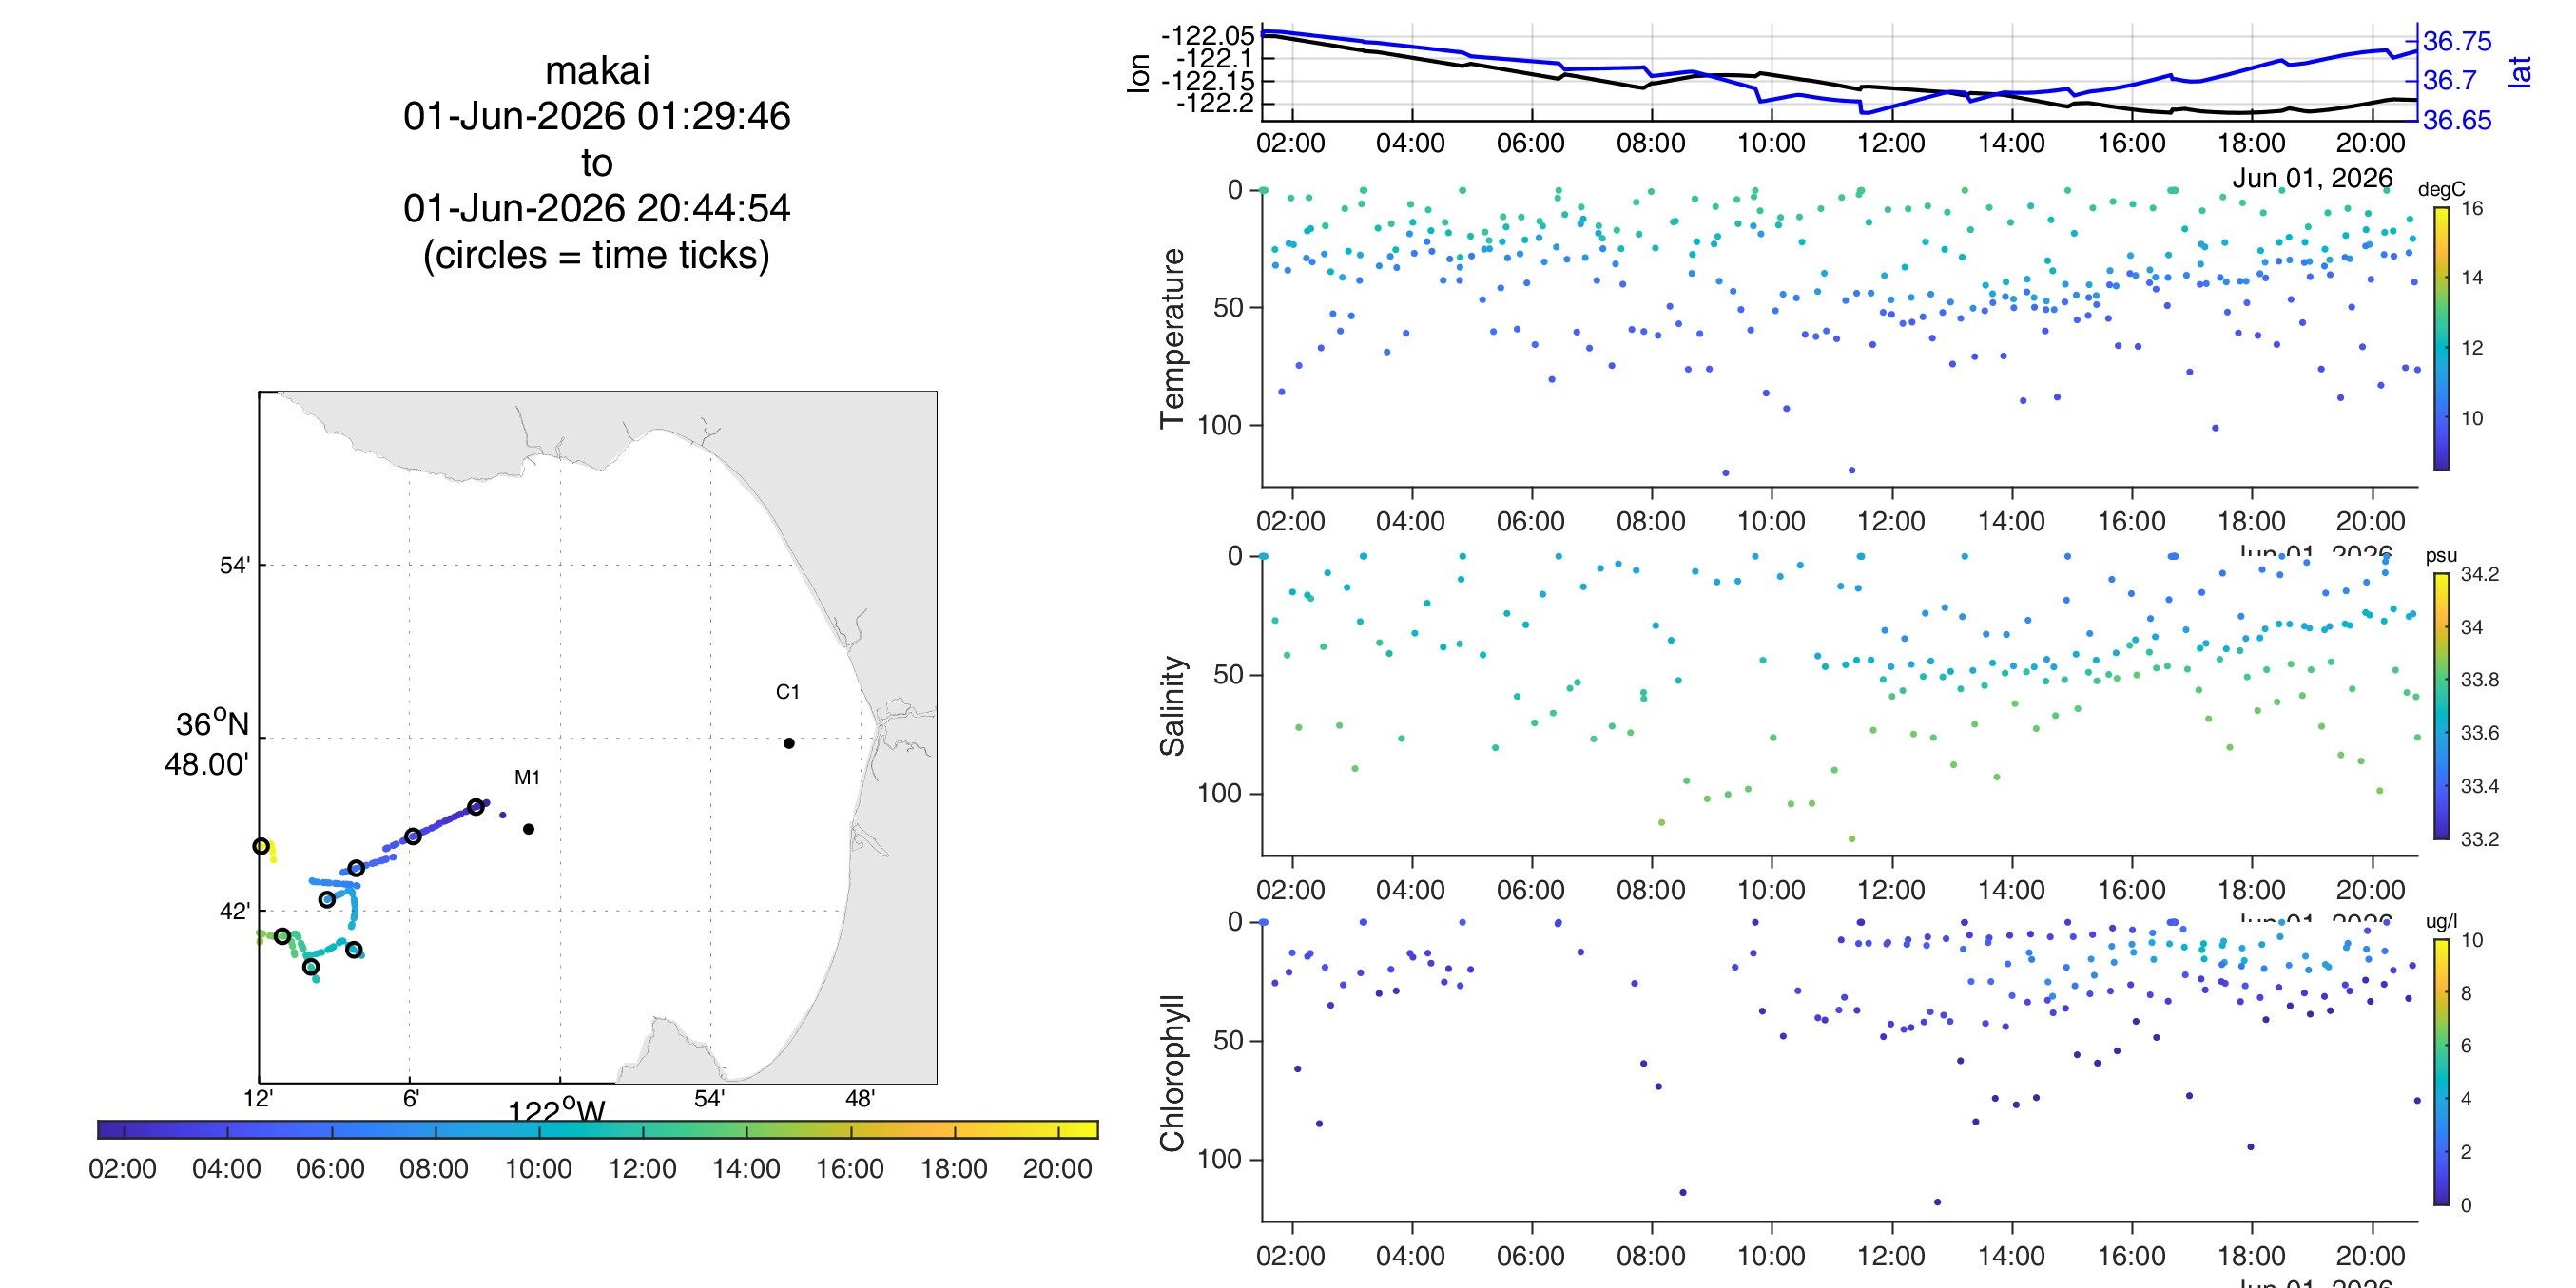Click the 36.75 latitude tick label
Image resolution: width=2576 pixels, height=1288 pixels.
(2457, 41)
